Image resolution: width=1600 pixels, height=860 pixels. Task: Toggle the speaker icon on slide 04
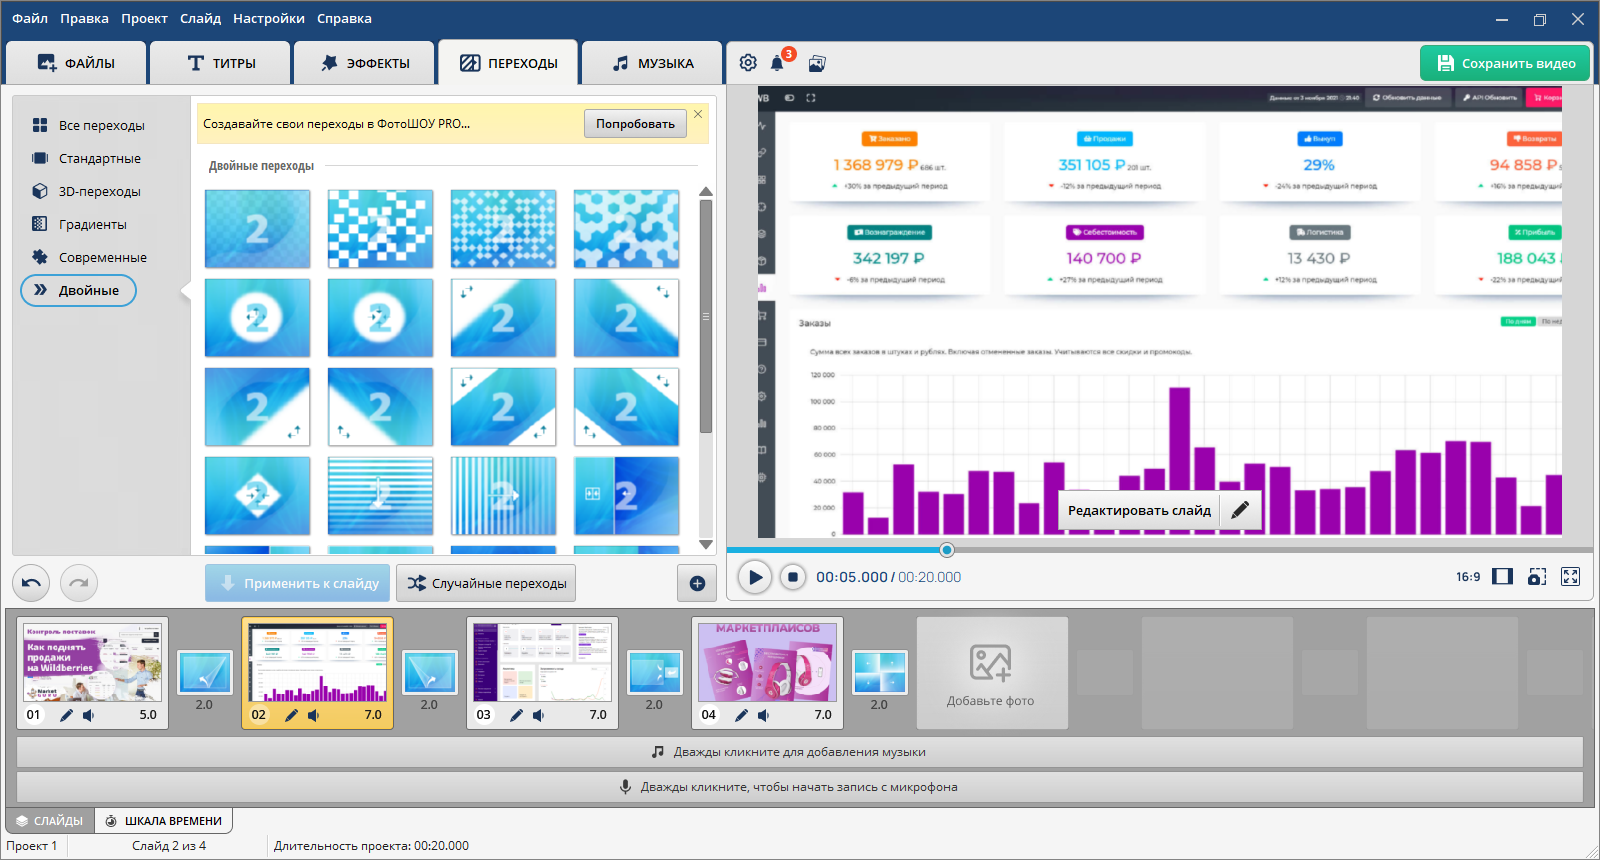click(764, 715)
